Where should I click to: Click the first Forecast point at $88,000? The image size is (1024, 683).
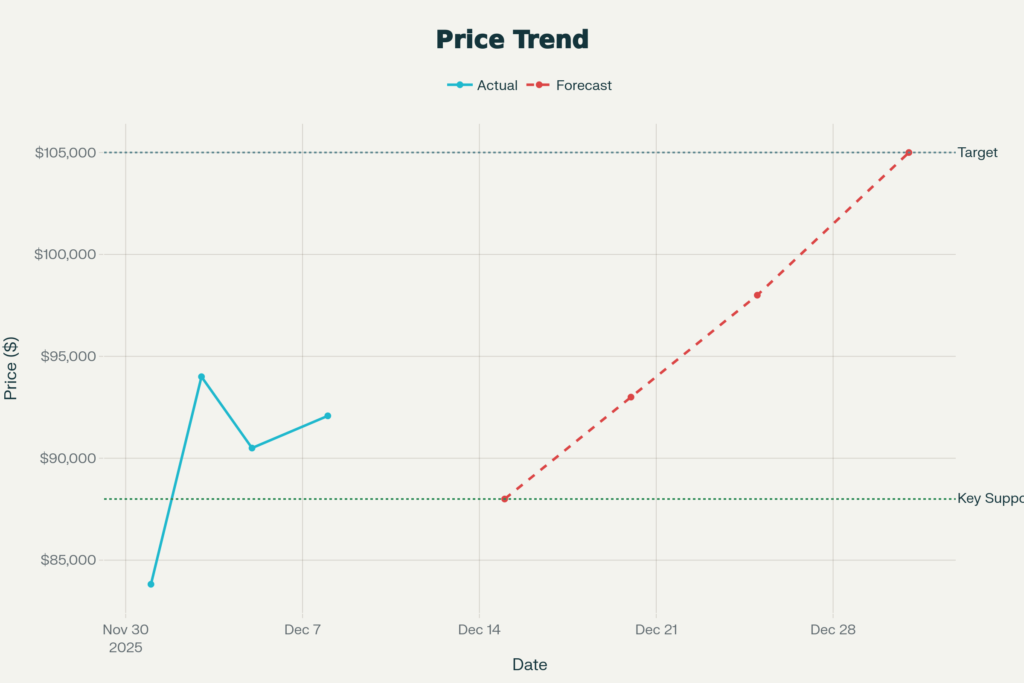pos(505,499)
